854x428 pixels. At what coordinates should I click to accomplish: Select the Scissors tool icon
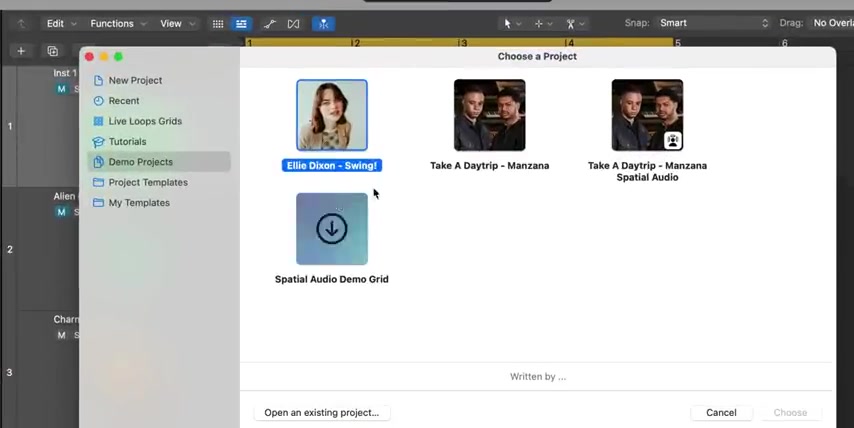tap(570, 24)
